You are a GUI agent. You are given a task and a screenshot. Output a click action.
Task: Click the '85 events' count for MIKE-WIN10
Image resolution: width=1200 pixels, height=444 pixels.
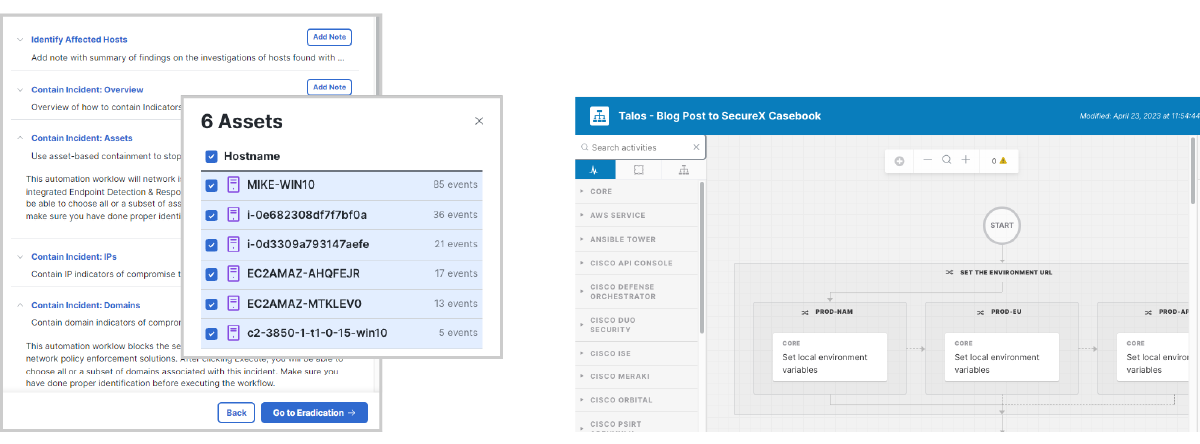tap(455, 185)
